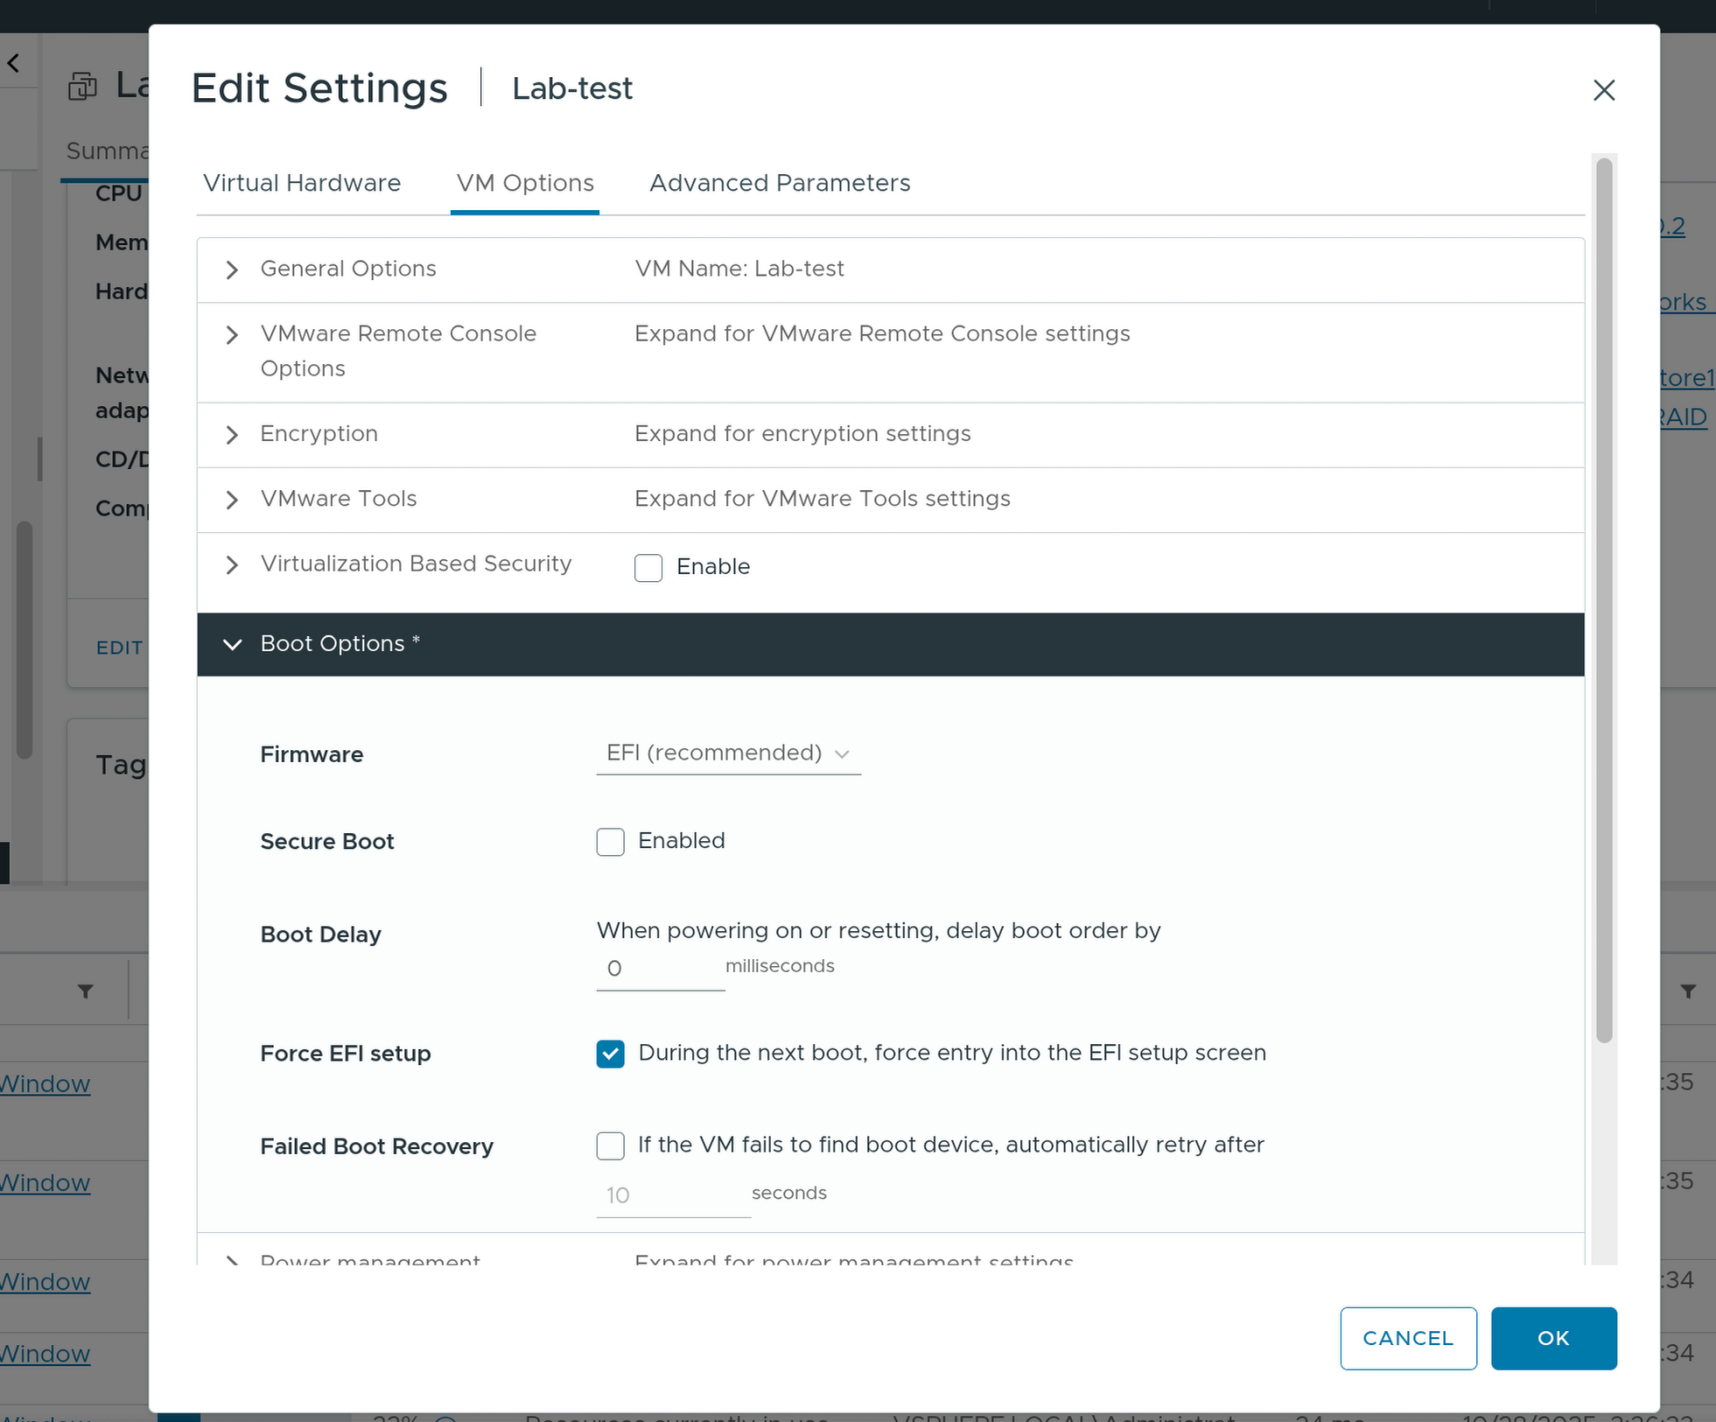Click the OK button
This screenshot has height=1422, width=1716.
1552,1338
